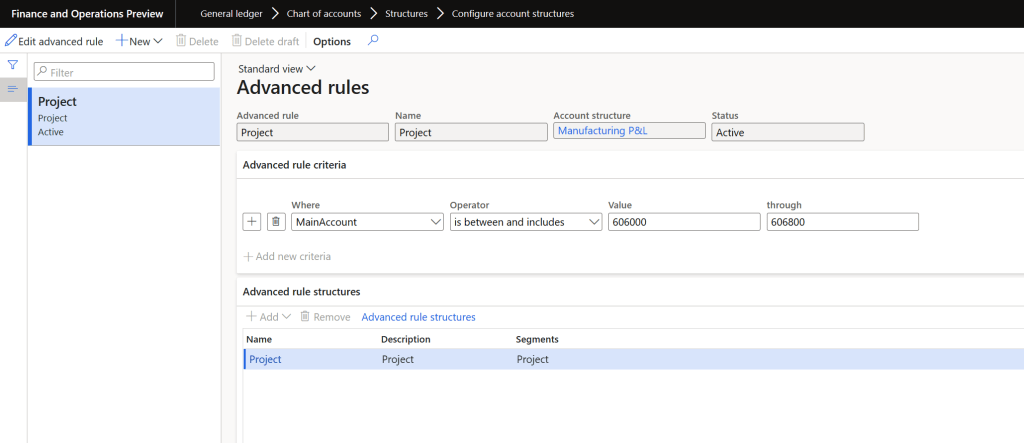This screenshot has width=1024, height=443.
Task: Open the Options menu
Action: [x=332, y=41]
